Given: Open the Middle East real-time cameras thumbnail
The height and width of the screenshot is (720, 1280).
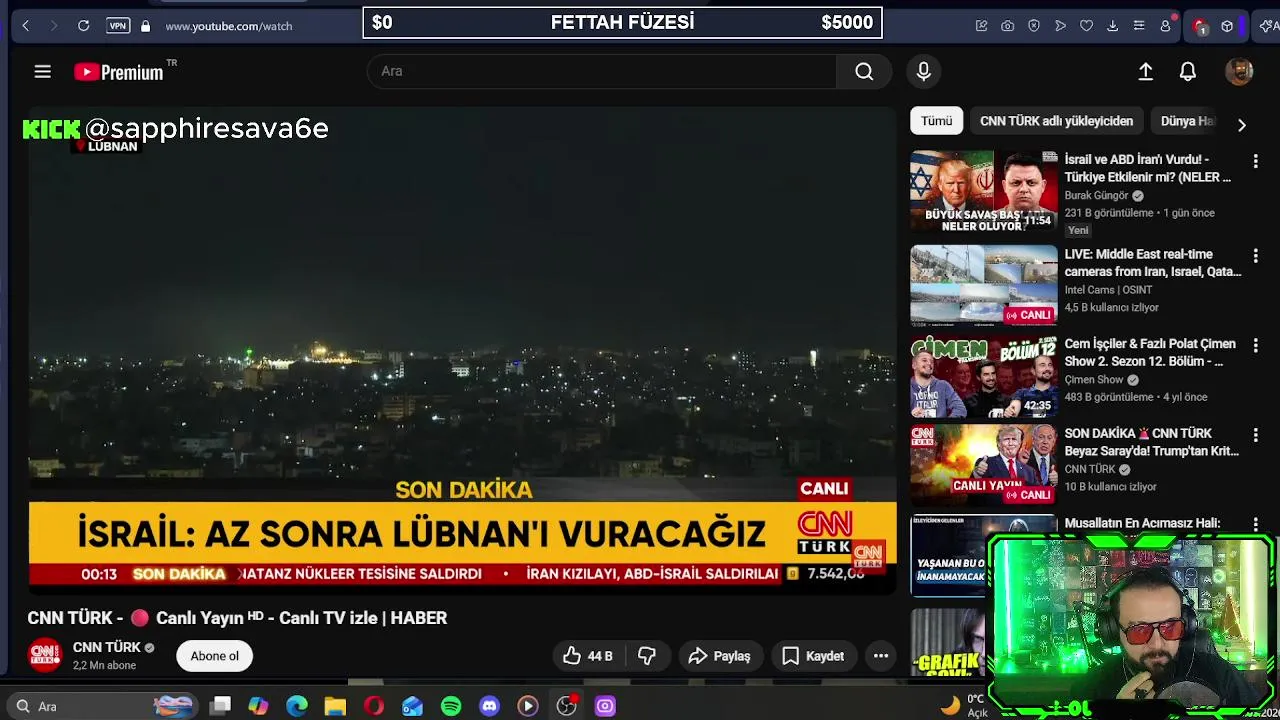Looking at the screenshot, I should click(984, 286).
